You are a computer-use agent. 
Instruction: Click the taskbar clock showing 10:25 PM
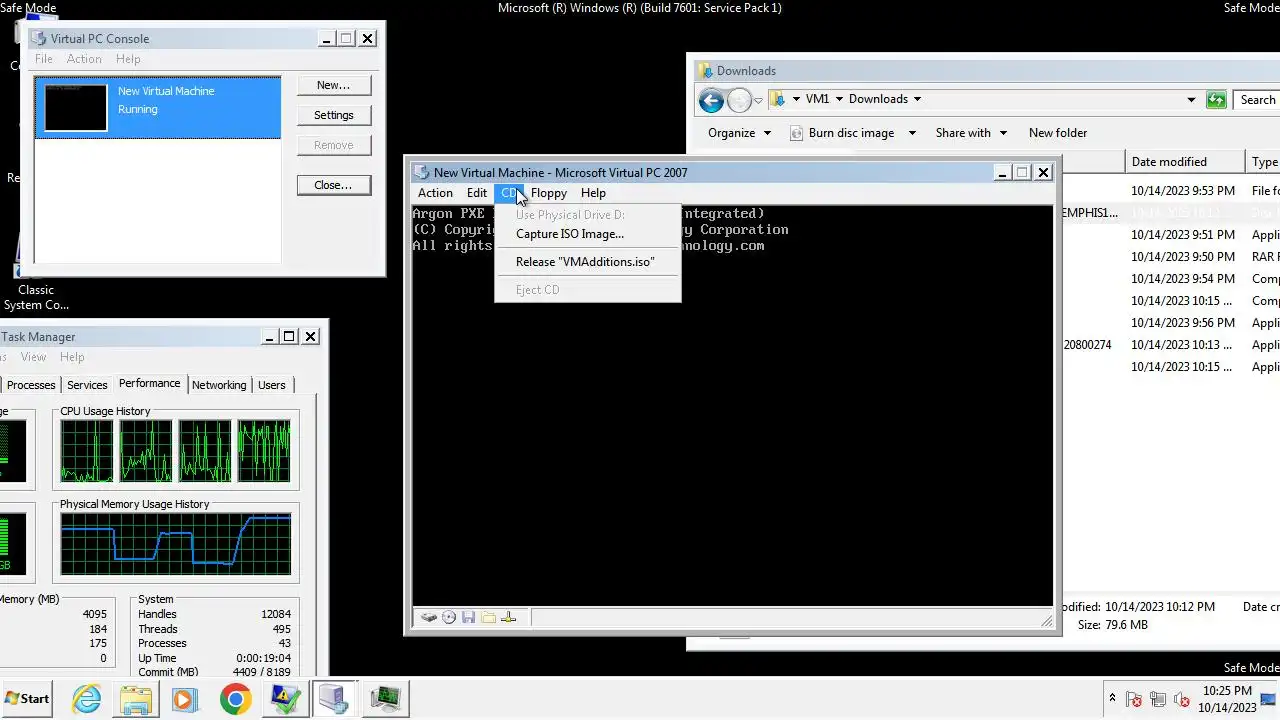pos(1227,699)
